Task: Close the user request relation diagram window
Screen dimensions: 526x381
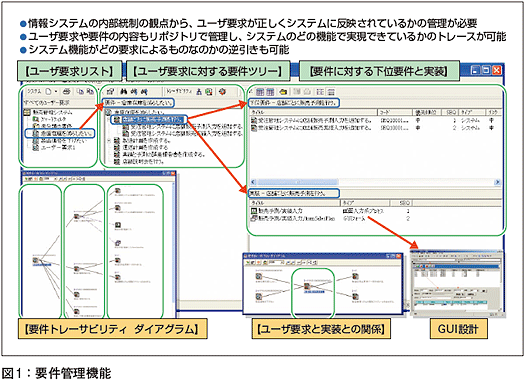Action: tap(398, 256)
